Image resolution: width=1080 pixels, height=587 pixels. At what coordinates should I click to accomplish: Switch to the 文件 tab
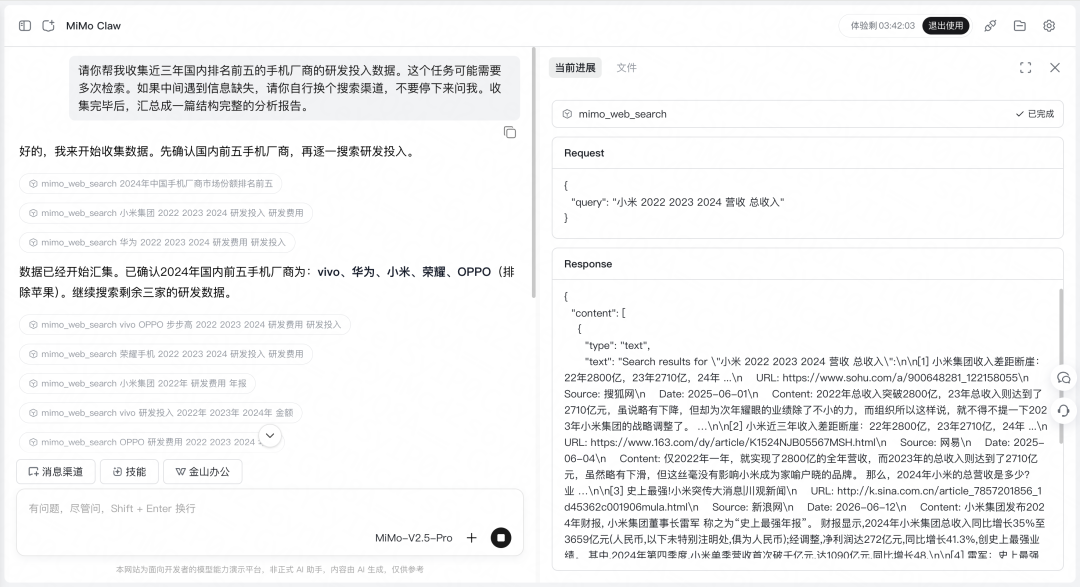(x=626, y=68)
